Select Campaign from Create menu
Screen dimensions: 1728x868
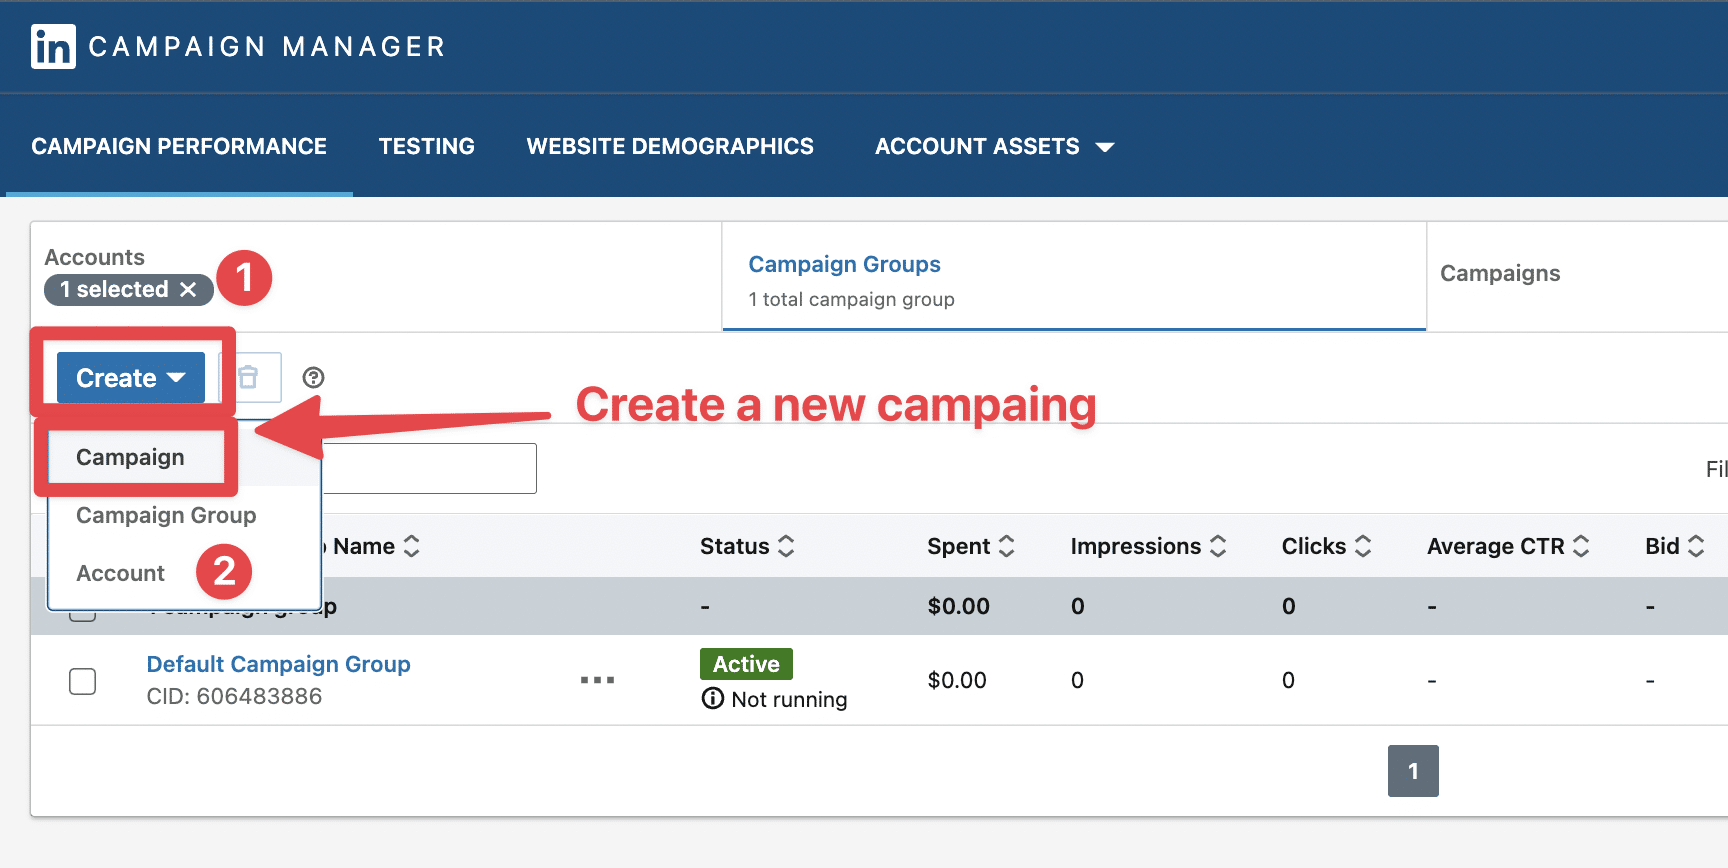(x=130, y=457)
